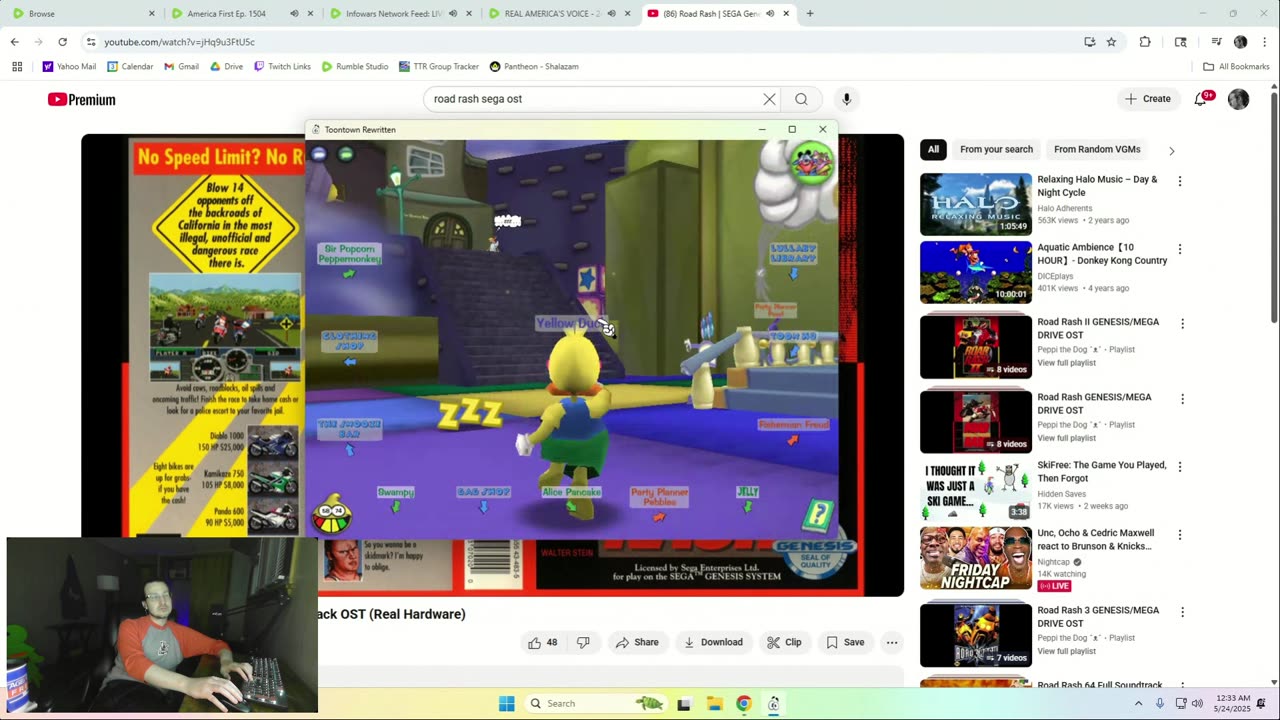Image resolution: width=1280 pixels, height=720 pixels.
Task: Select the From your search chip
Action: 996,149
